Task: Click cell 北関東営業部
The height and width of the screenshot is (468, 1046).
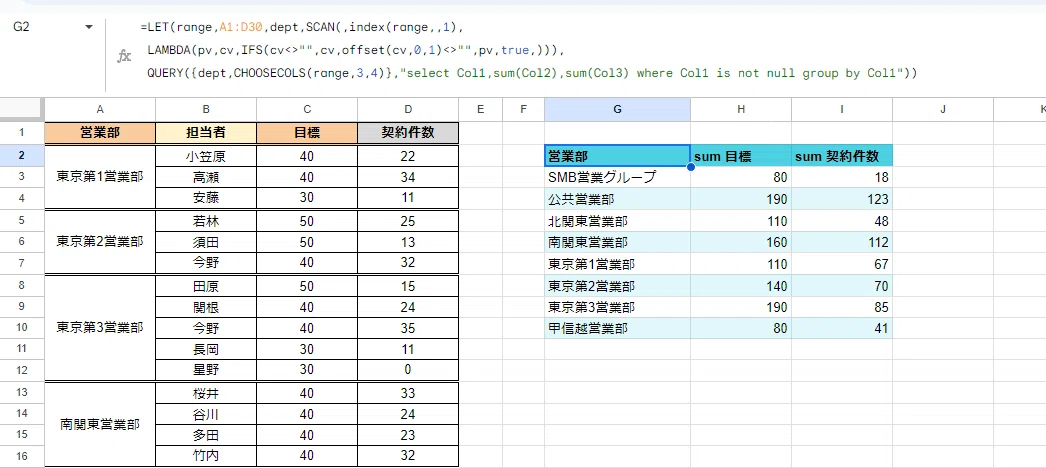Action: [x=617, y=221]
